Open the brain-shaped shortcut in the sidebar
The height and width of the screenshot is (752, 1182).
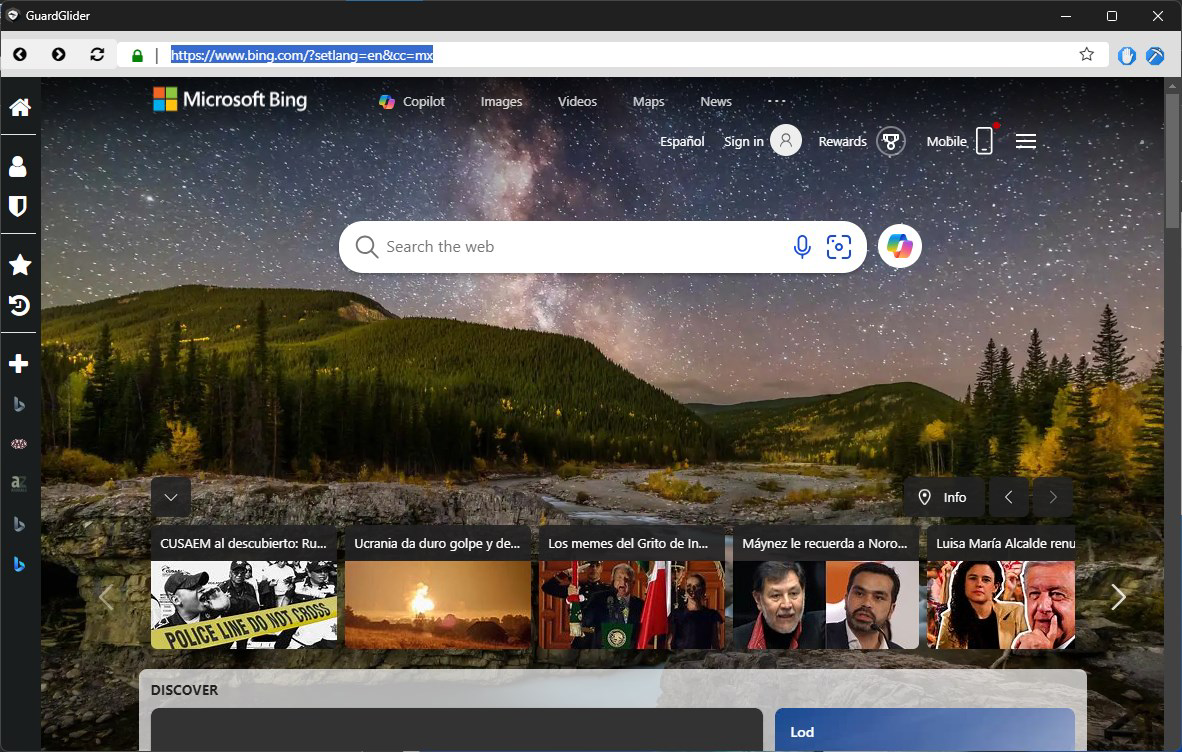pyautogui.click(x=19, y=444)
